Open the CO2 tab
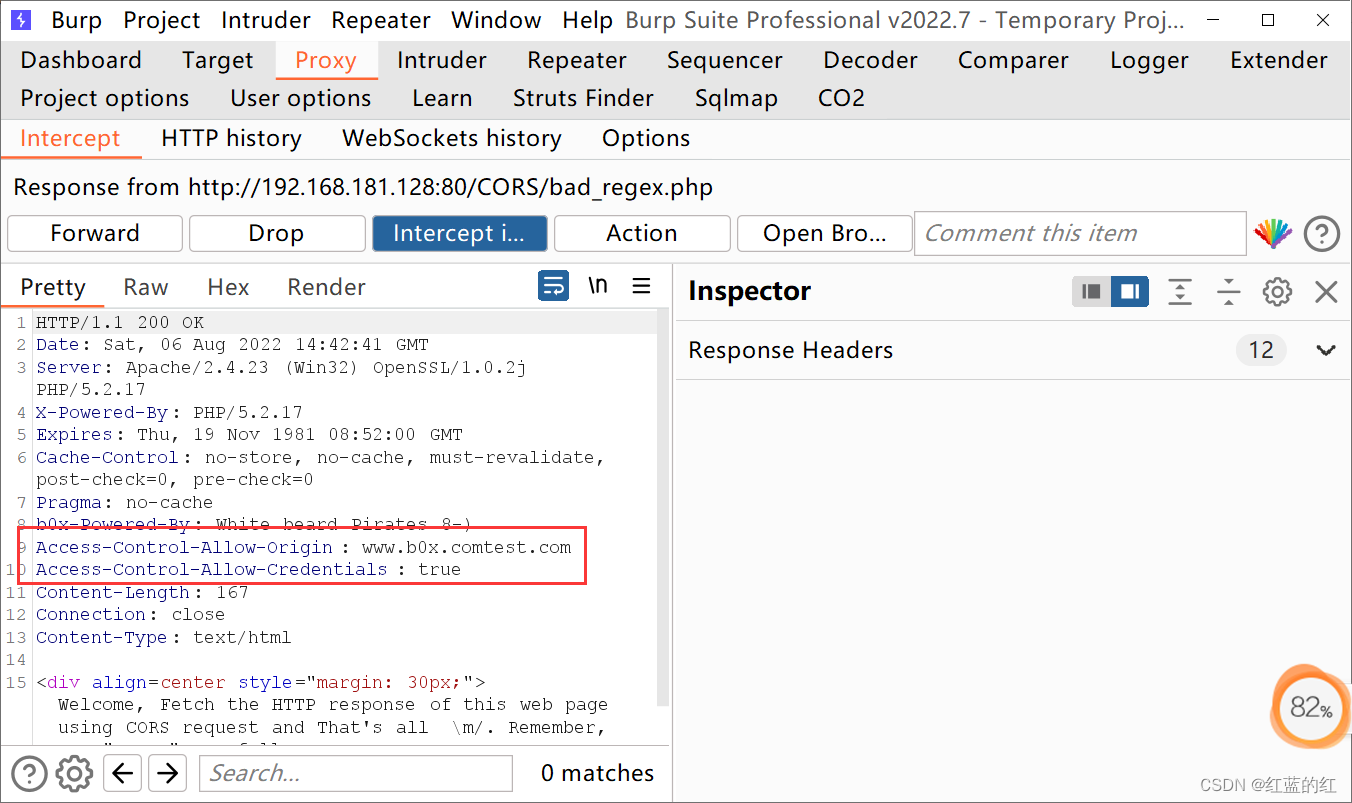The image size is (1352, 803). click(841, 98)
